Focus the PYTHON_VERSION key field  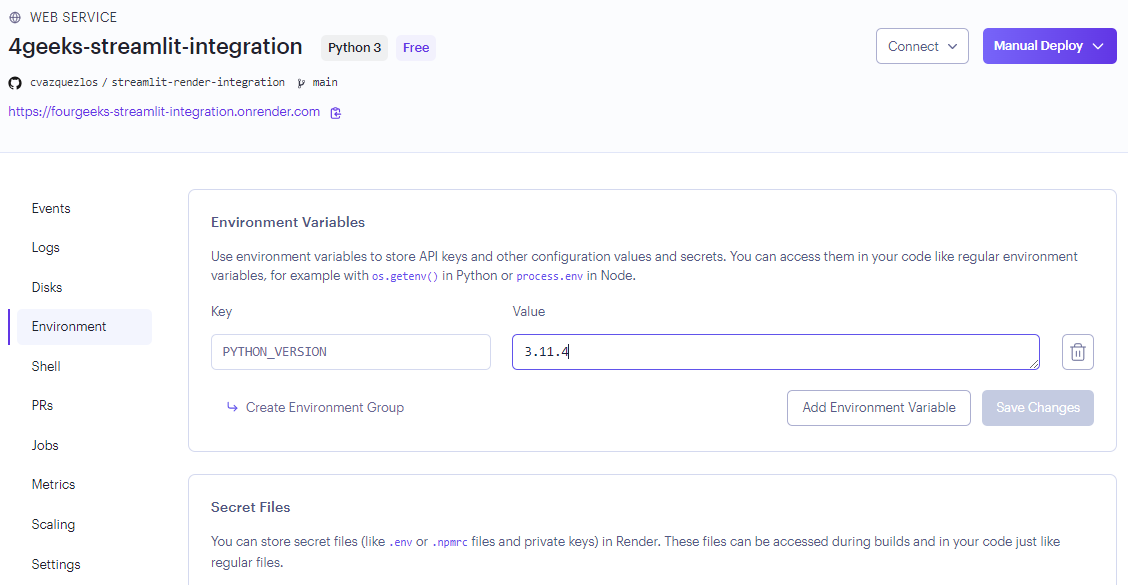(350, 352)
